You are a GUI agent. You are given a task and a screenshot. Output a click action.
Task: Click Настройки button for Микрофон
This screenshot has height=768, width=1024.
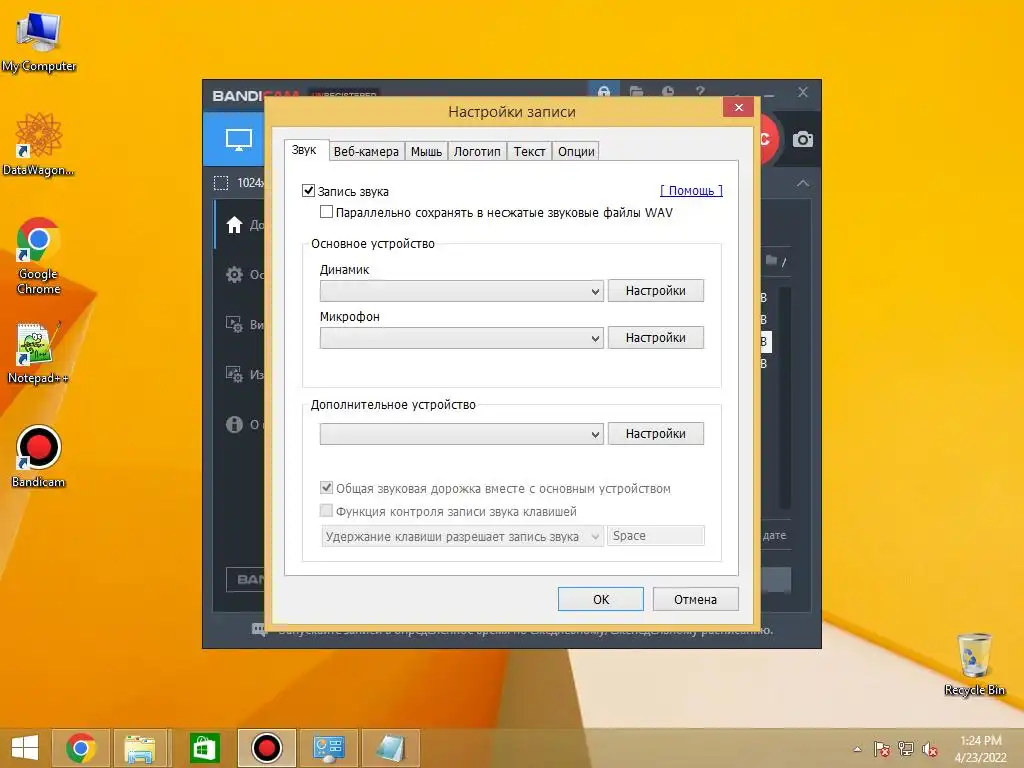click(656, 338)
